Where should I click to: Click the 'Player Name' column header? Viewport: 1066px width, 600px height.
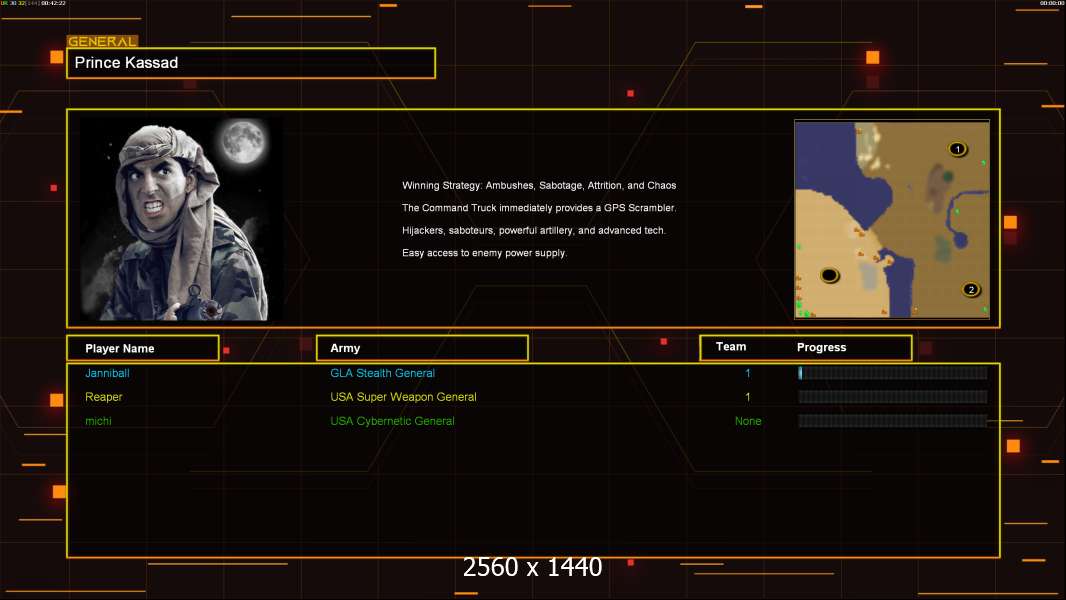[143, 348]
